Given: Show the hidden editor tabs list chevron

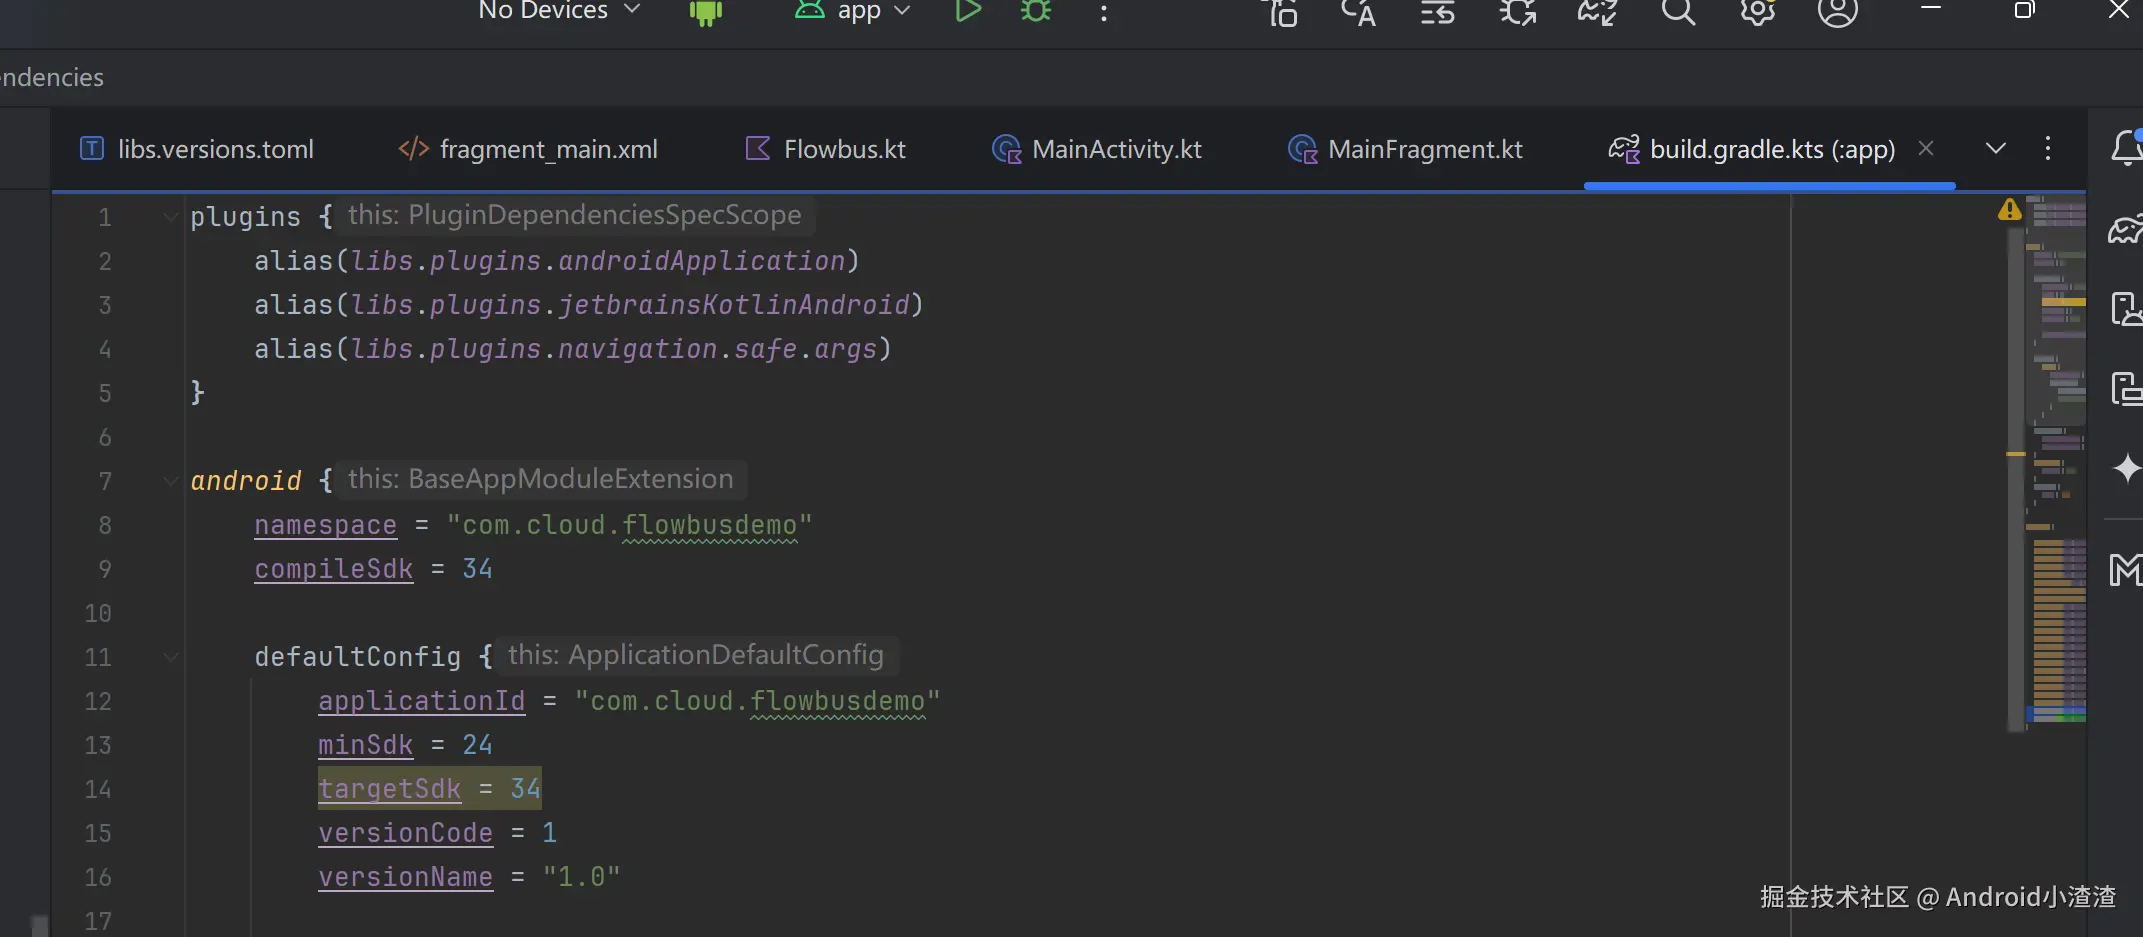Looking at the screenshot, I should coord(1996,149).
